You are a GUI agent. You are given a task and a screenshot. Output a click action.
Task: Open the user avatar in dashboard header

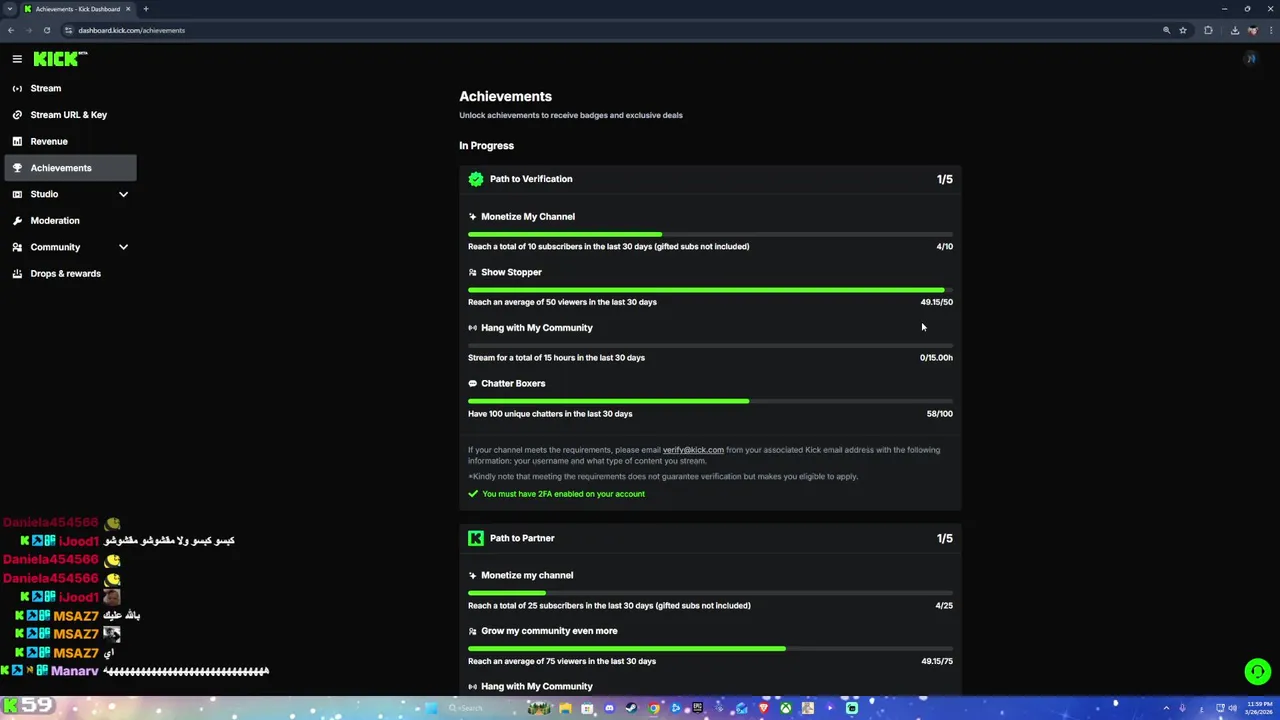pos(1250,59)
